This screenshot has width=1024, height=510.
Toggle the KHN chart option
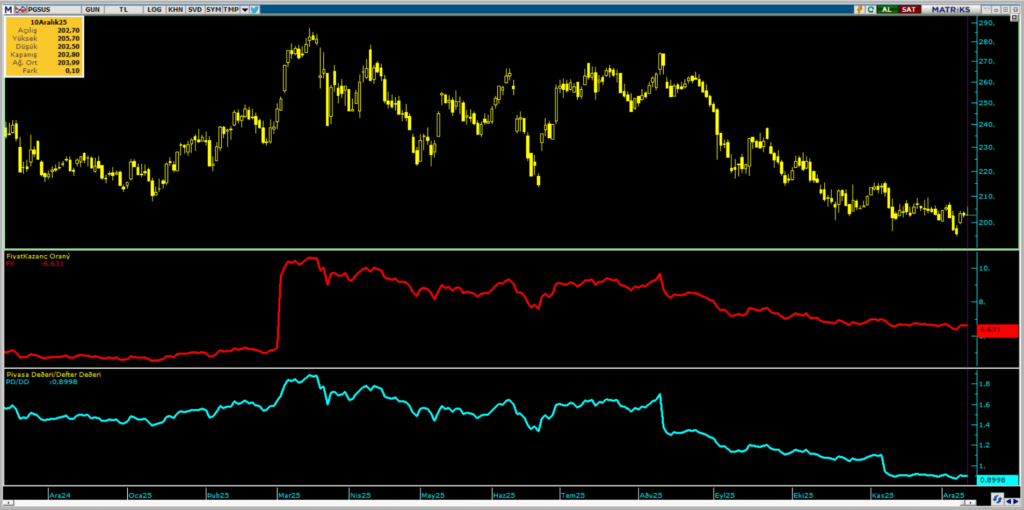174,8
